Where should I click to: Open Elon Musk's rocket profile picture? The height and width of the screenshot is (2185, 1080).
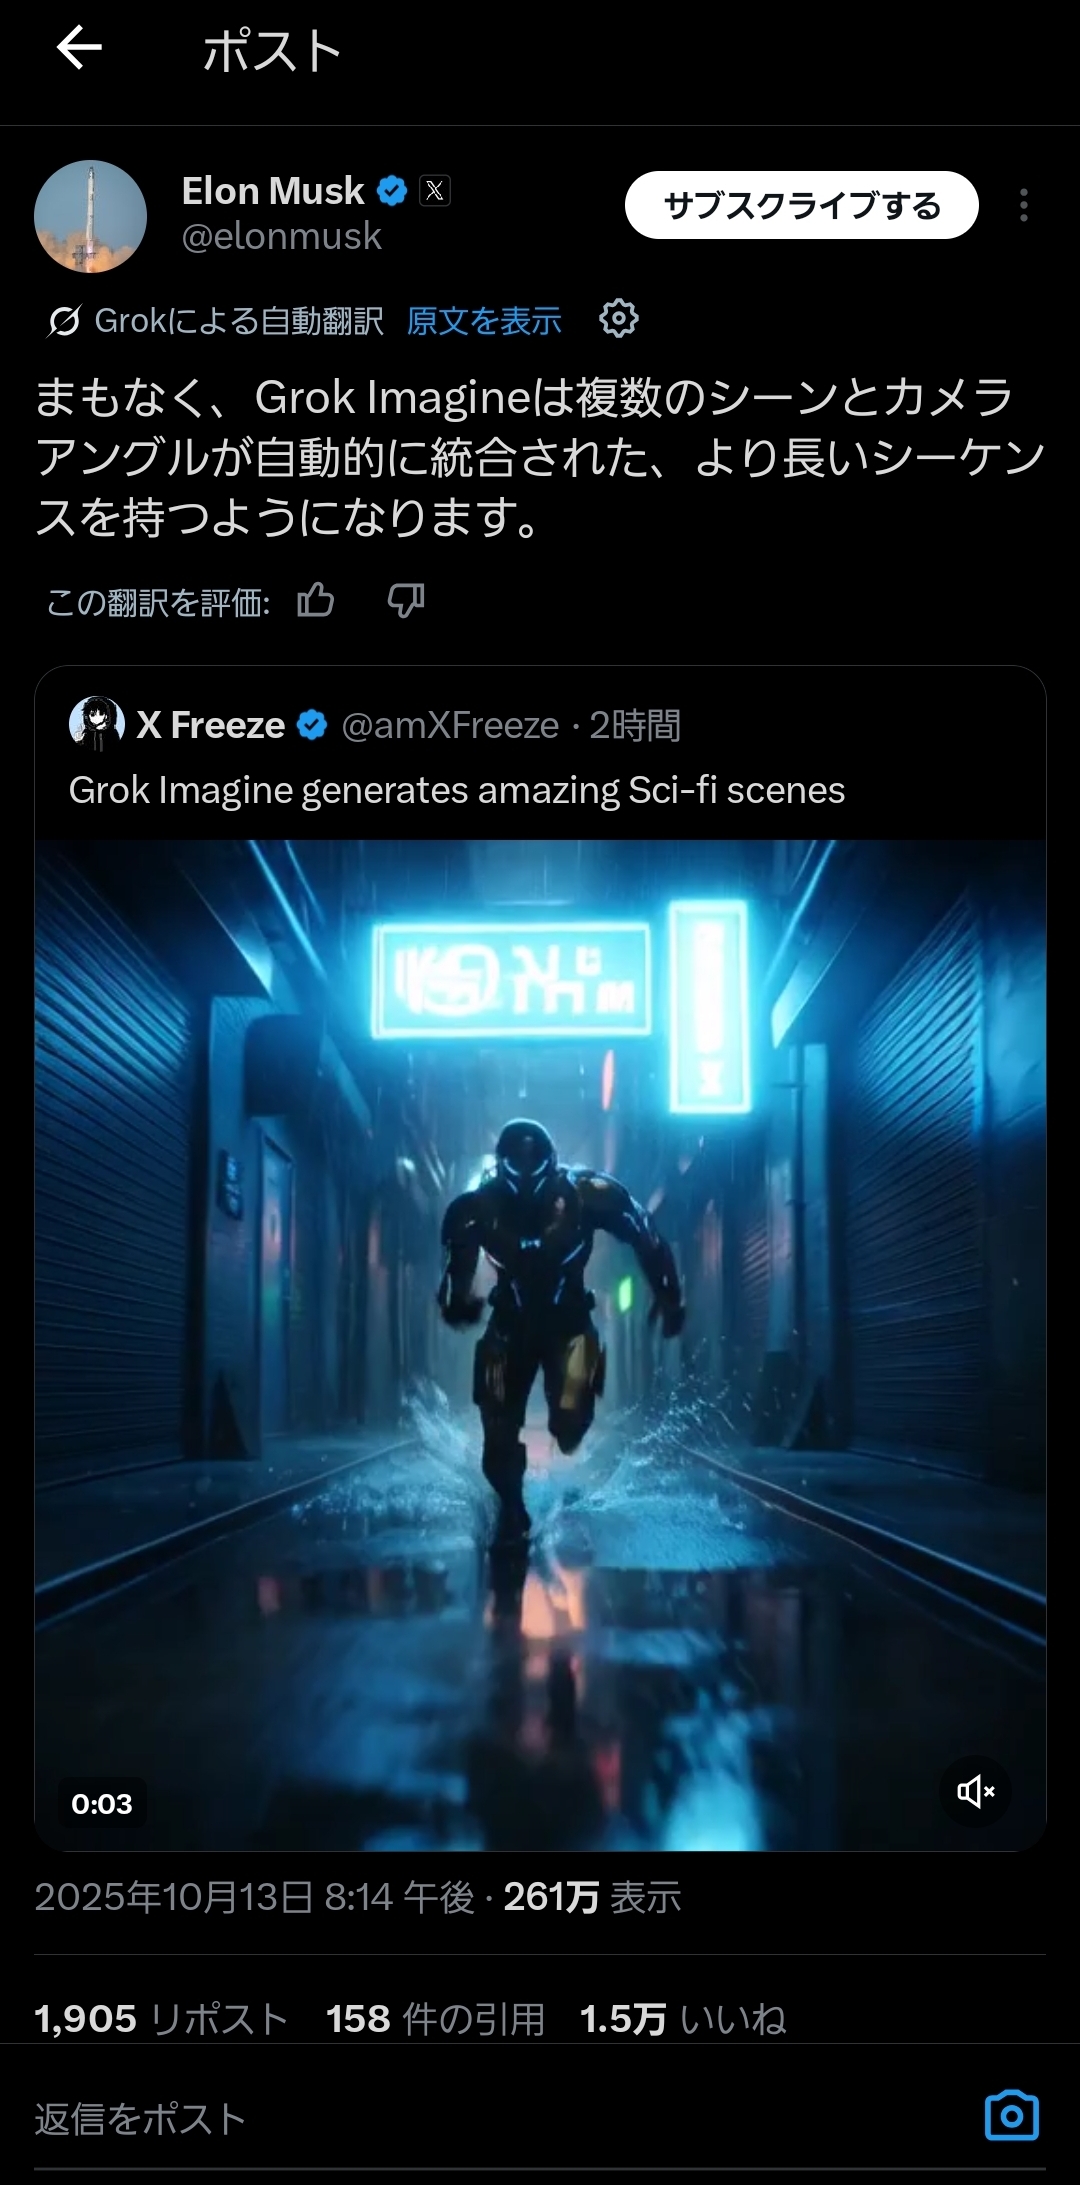point(90,216)
